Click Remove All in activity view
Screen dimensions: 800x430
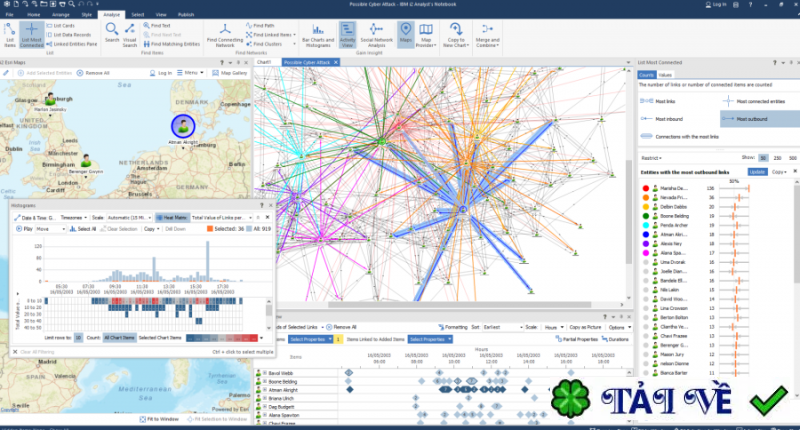coord(341,327)
